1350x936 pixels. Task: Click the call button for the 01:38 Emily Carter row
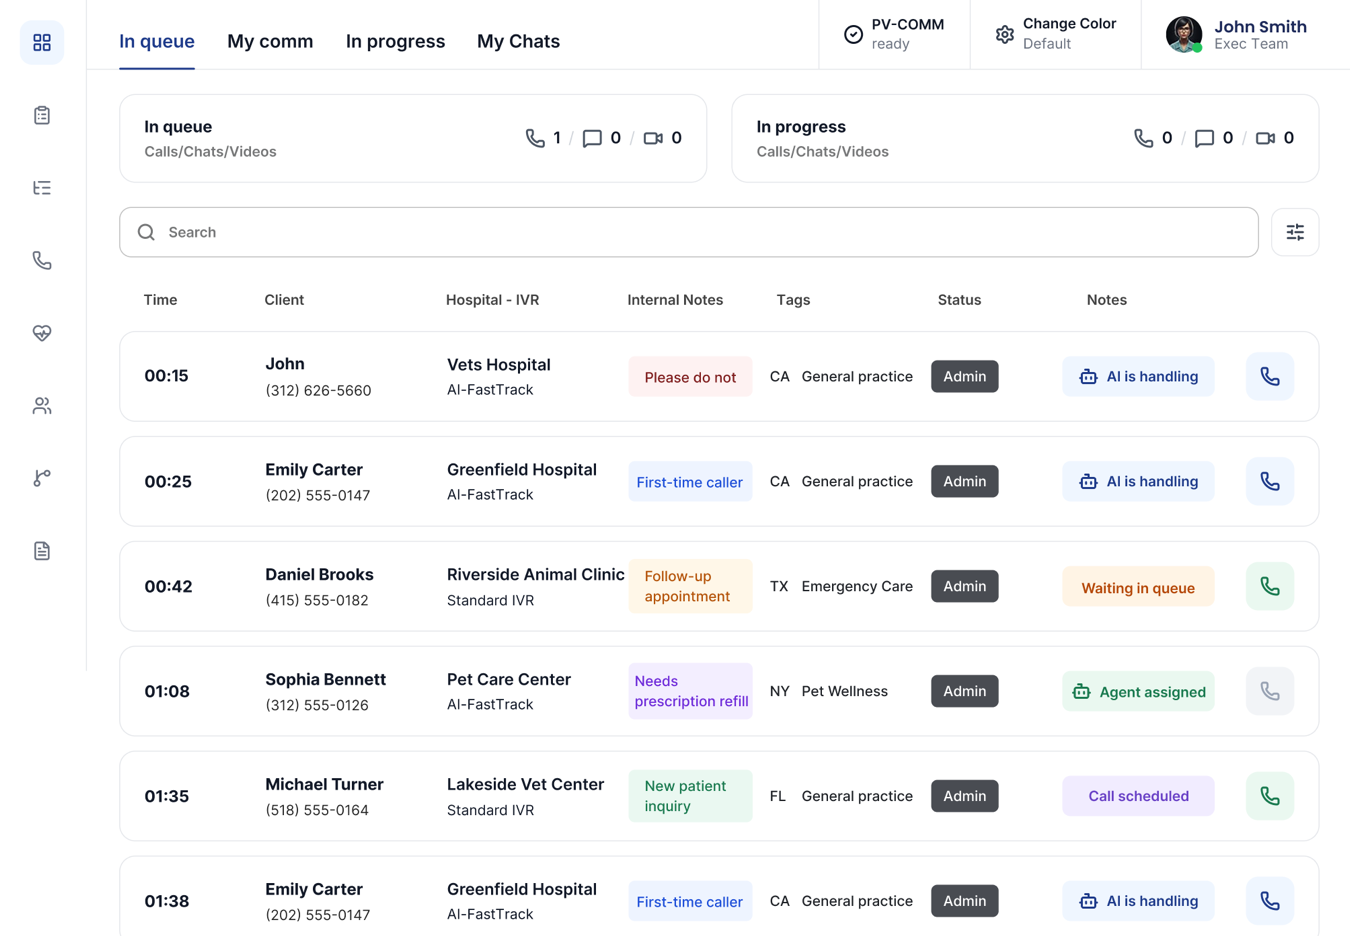(x=1270, y=901)
